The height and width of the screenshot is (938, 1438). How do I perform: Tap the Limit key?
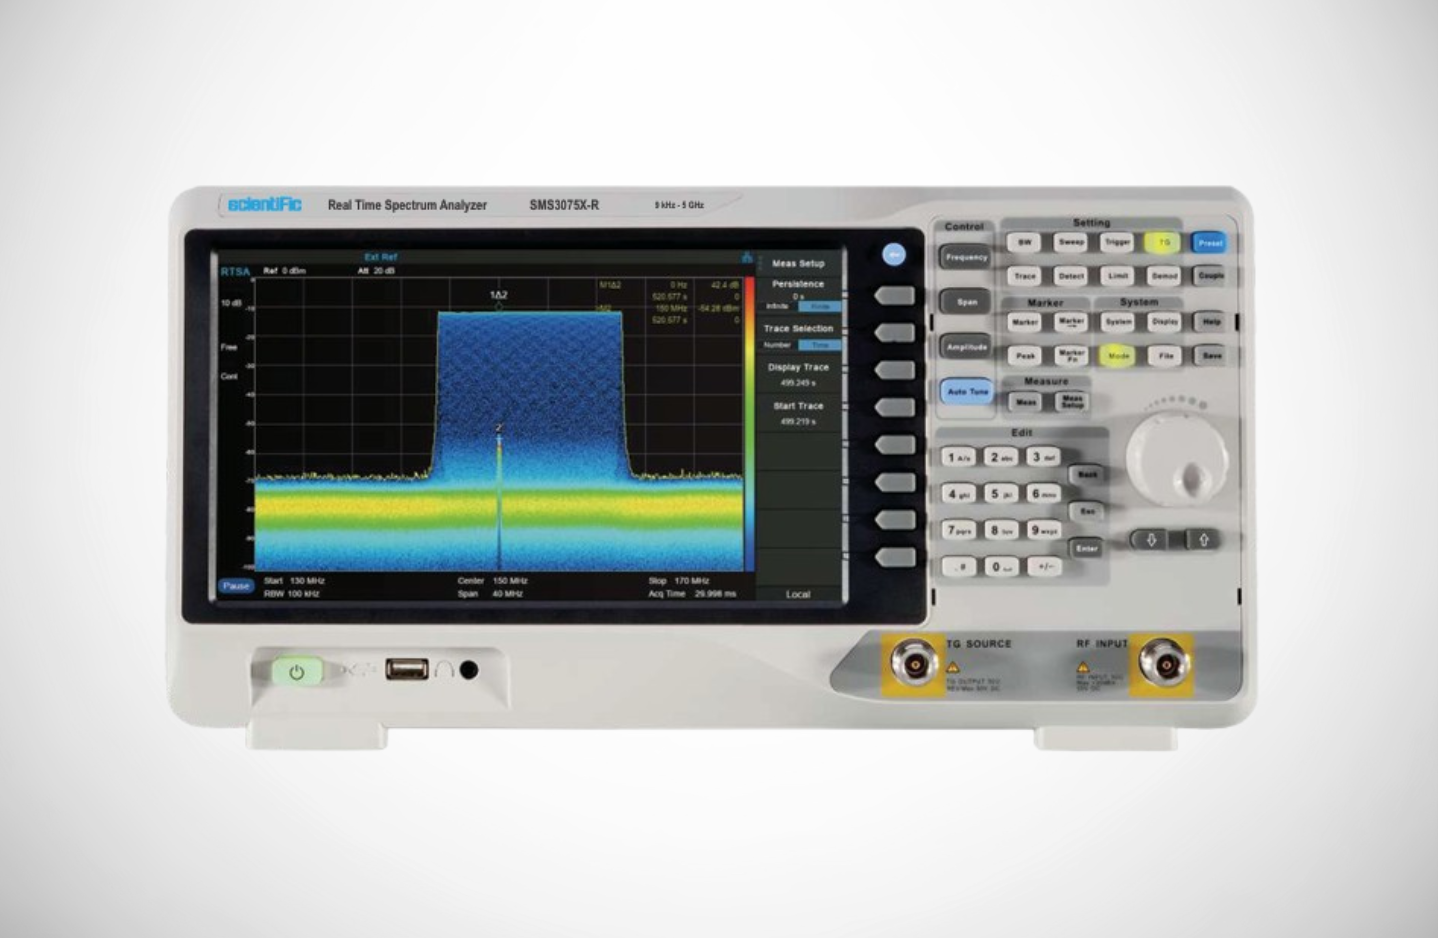(1118, 275)
